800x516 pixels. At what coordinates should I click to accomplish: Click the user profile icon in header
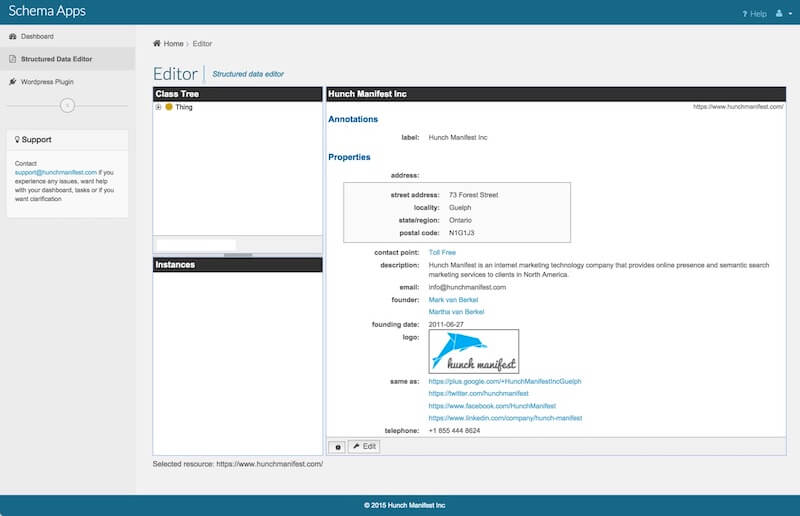pos(777,14)
